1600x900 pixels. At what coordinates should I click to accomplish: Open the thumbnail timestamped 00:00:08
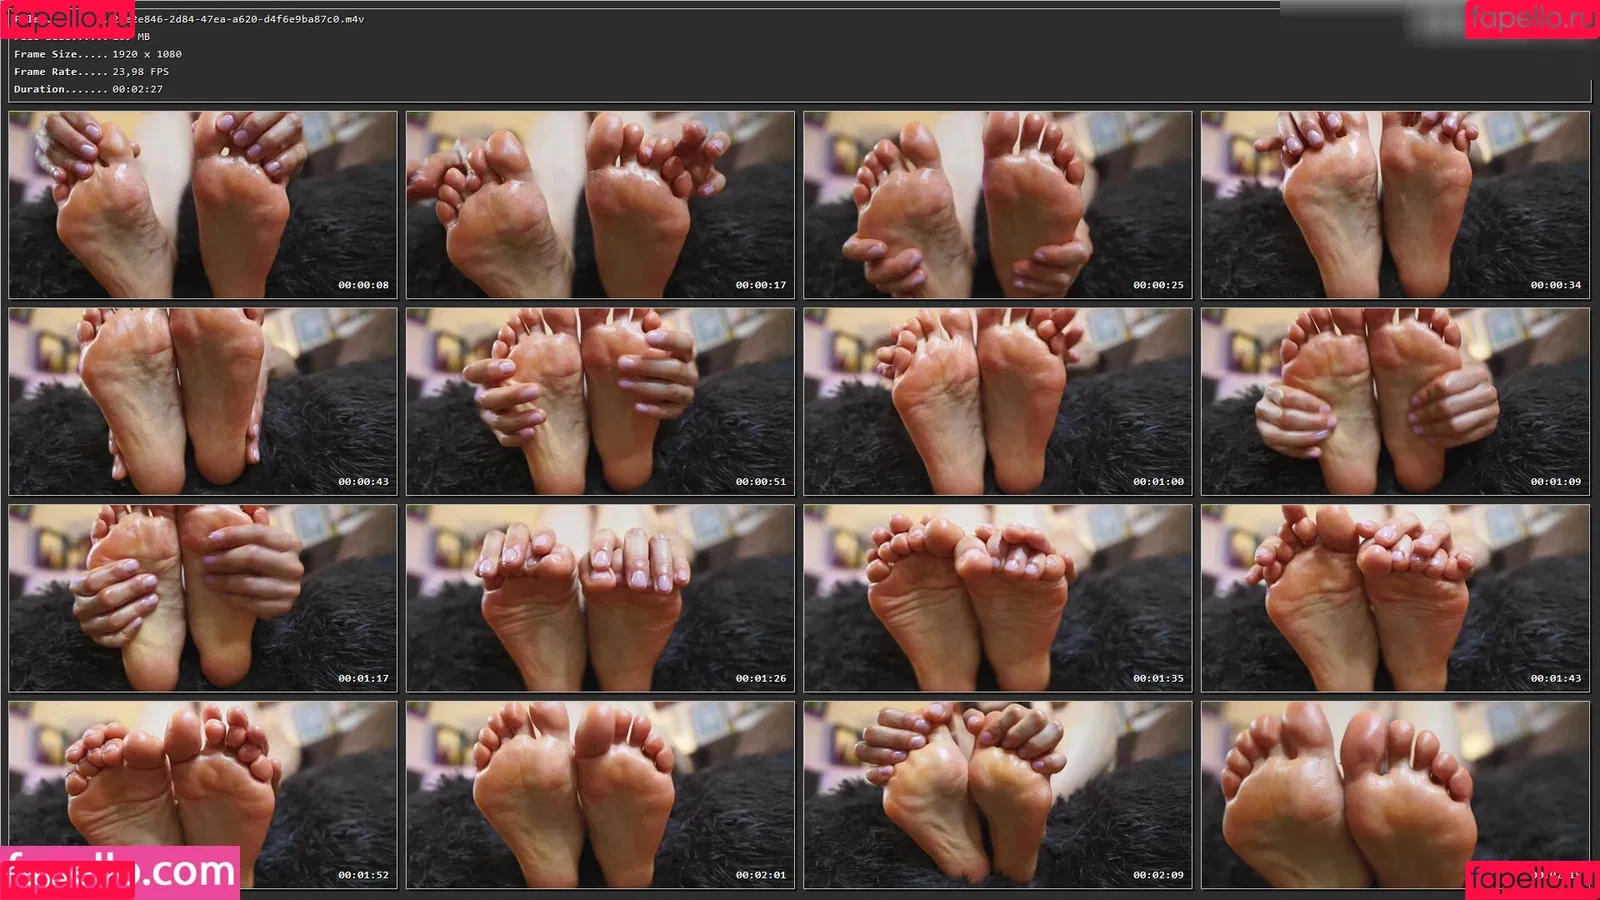click(203, 205)
